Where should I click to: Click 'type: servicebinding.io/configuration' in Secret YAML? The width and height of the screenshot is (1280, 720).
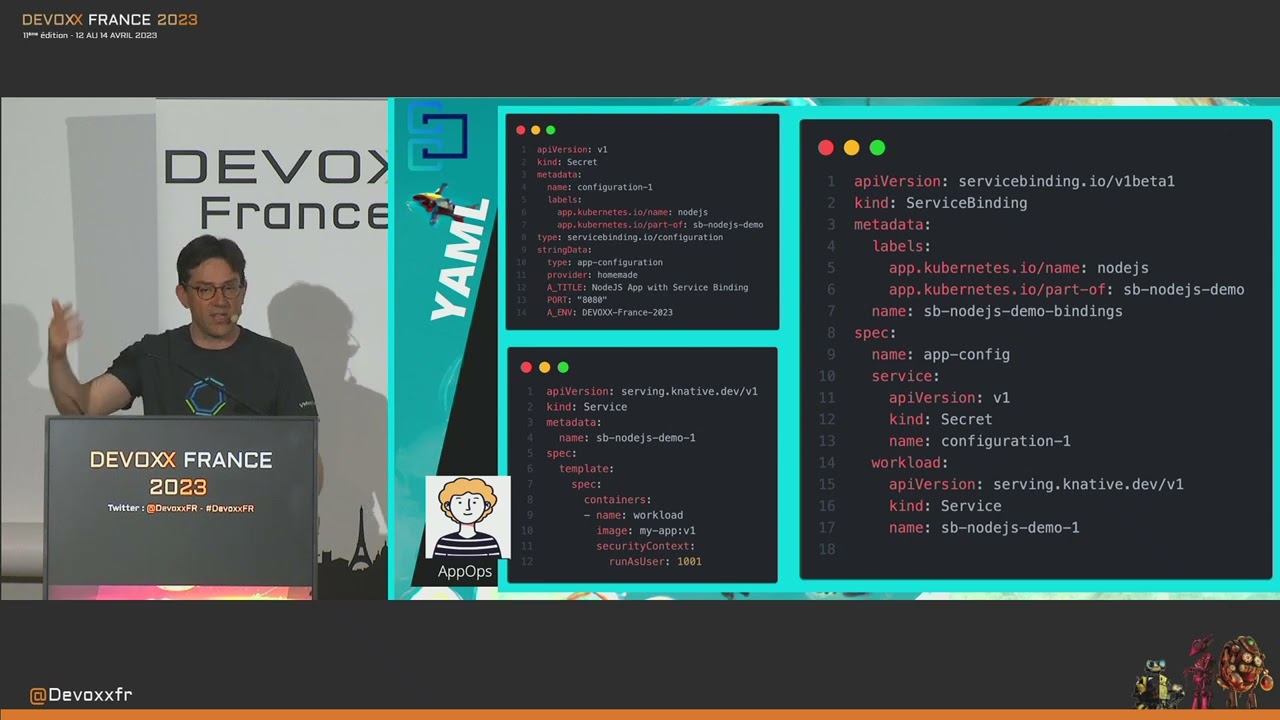point(629,237)
